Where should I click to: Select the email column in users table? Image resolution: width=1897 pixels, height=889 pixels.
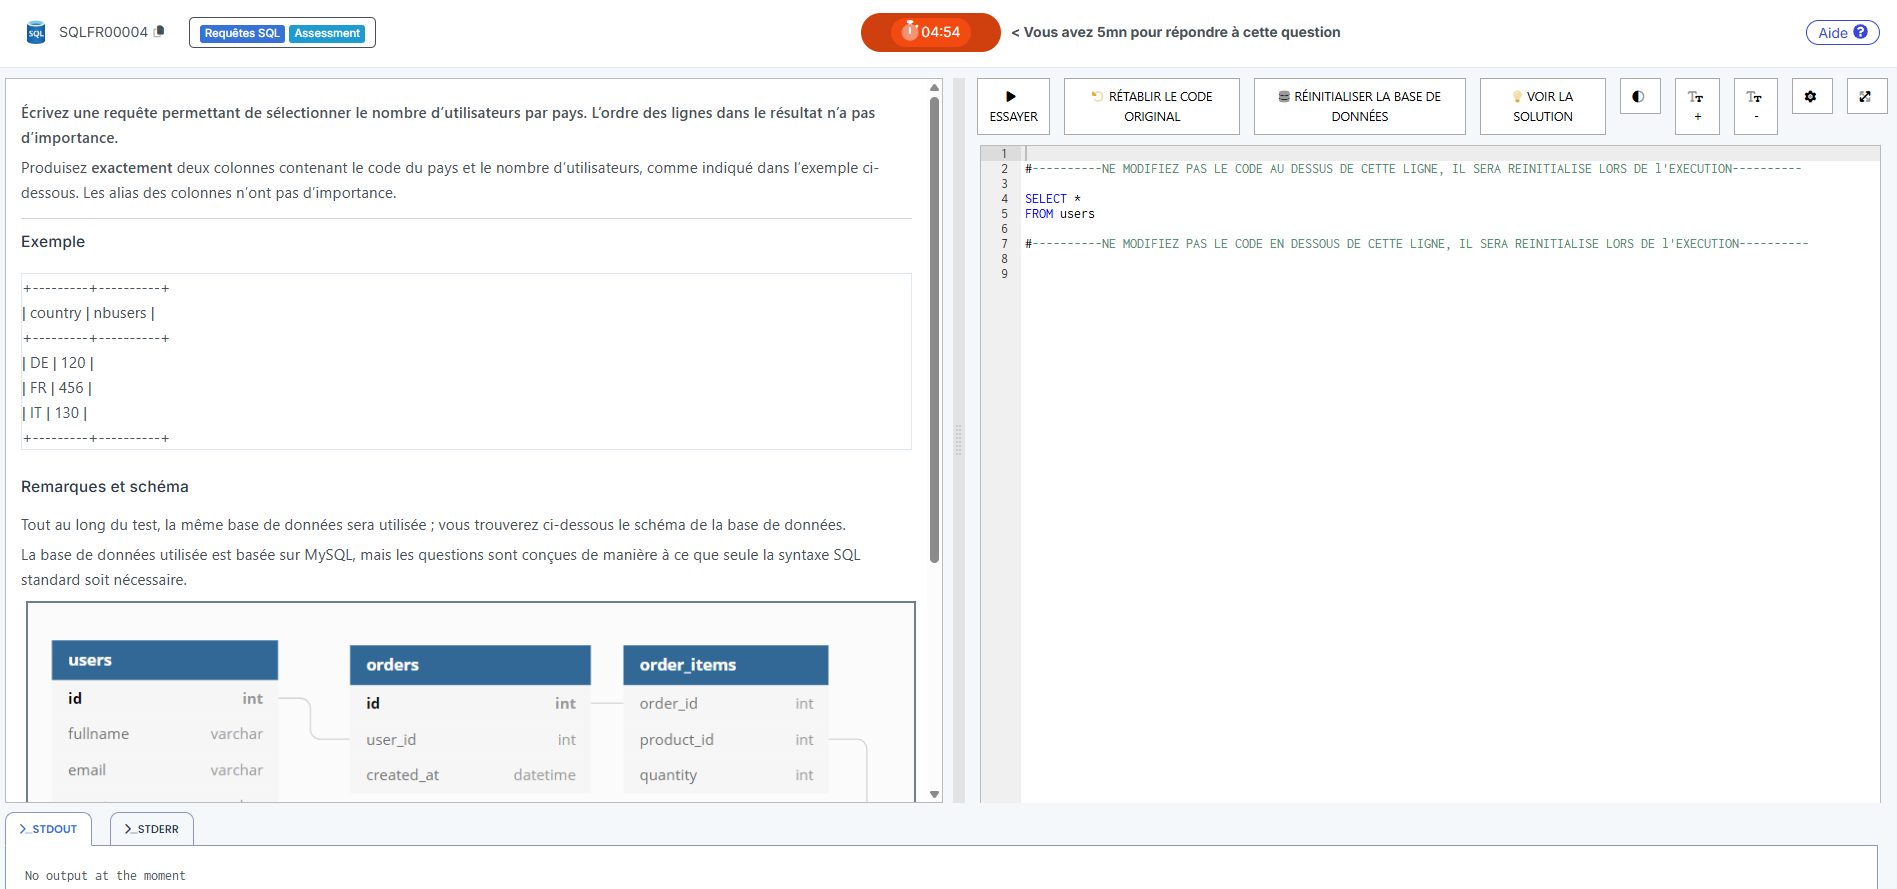click(165, 770)
